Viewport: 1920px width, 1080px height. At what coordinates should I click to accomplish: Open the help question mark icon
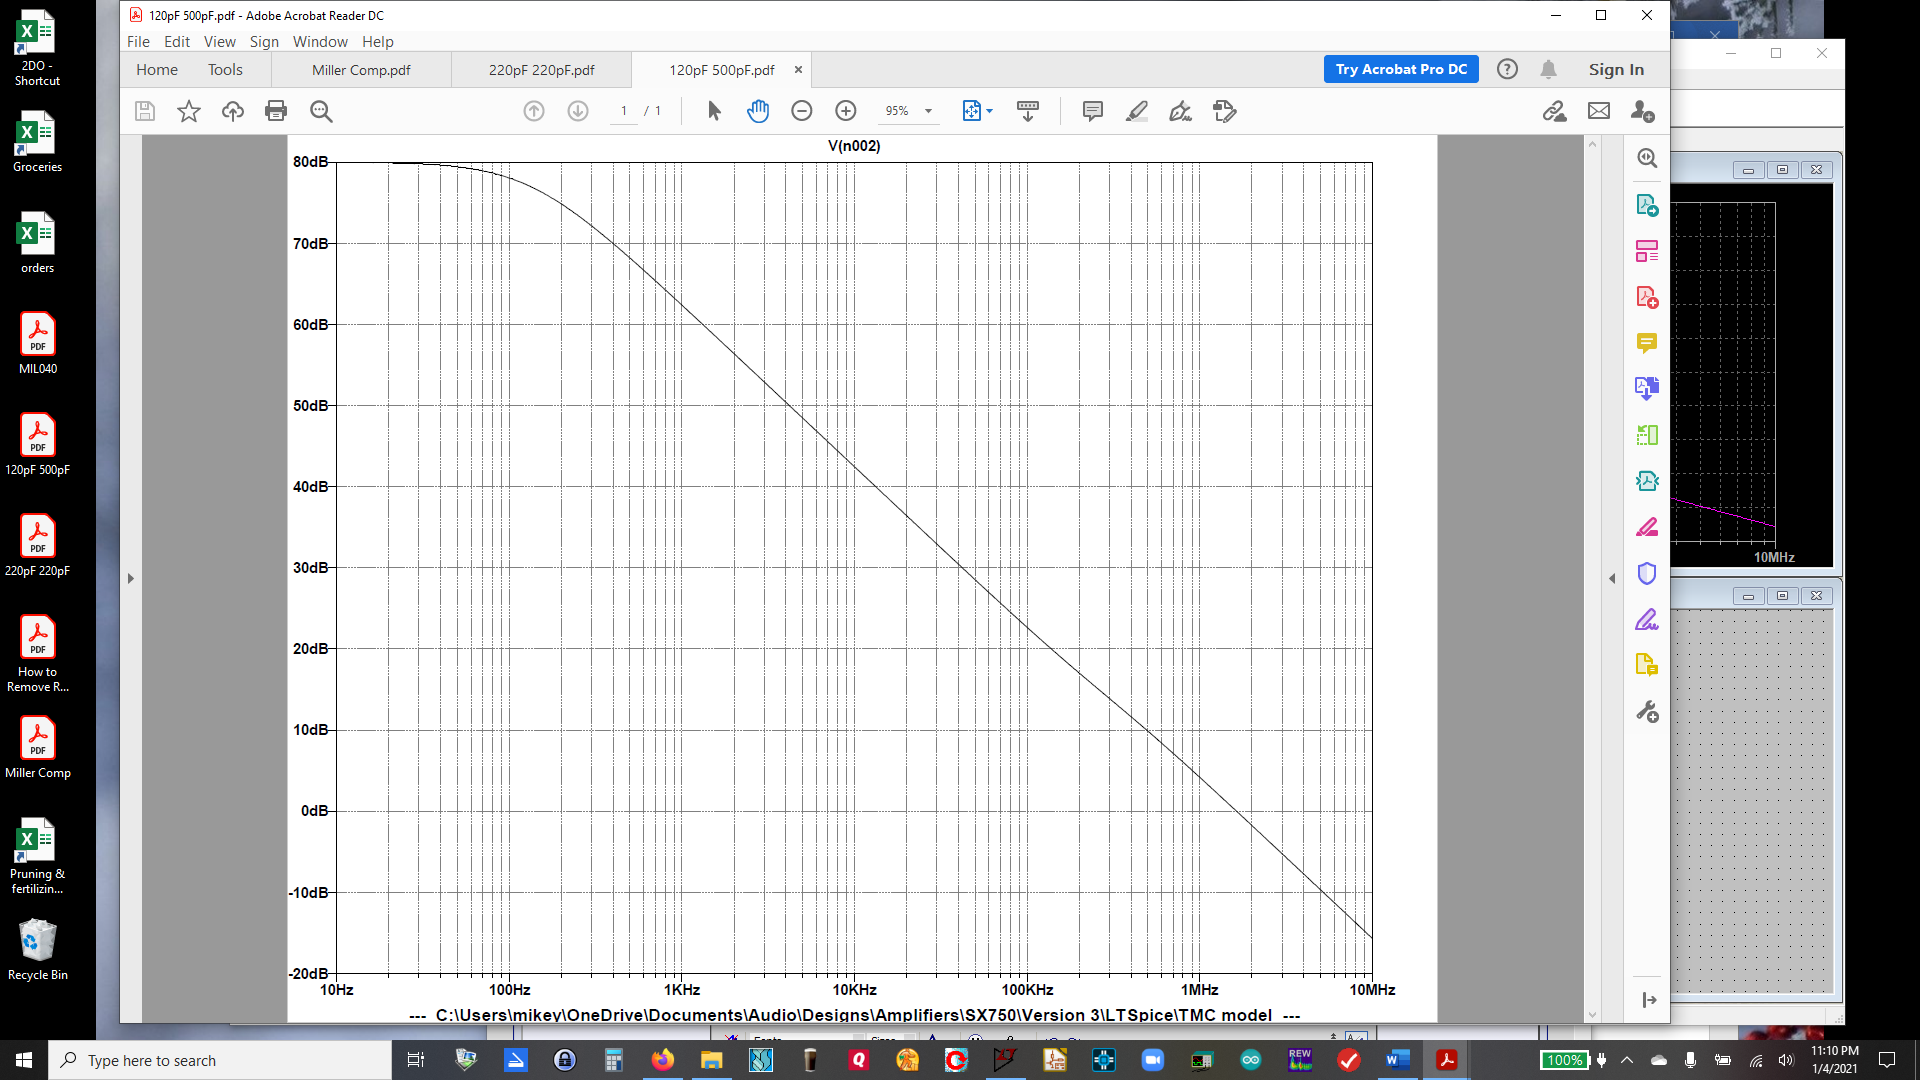(x=1507, y=69)
